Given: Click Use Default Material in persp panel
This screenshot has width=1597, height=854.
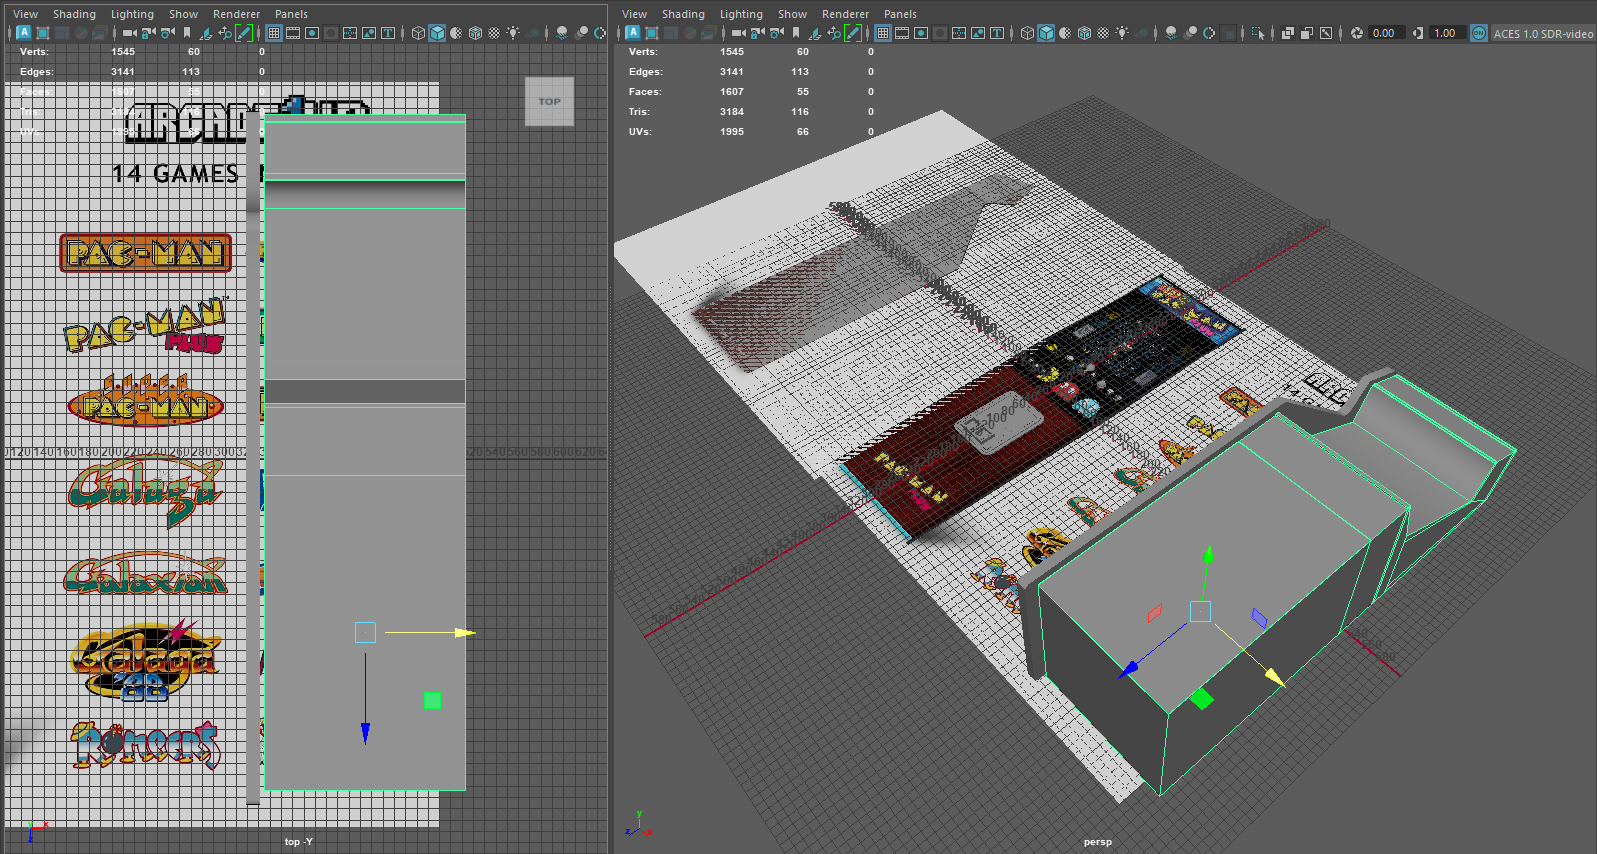Looking at the screenshot, I should [1065, 33].
